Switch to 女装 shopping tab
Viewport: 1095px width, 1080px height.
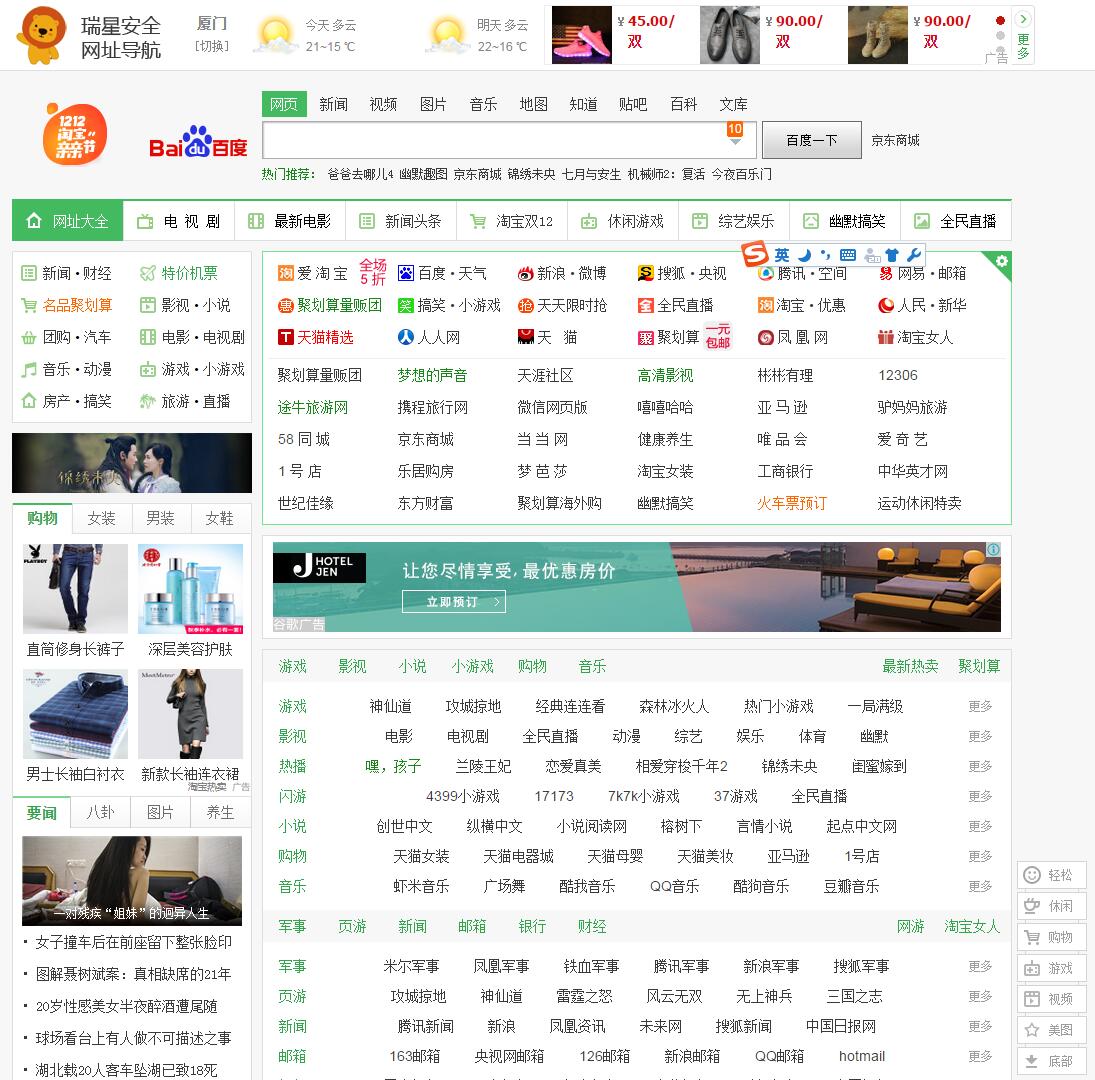pos(101,518)
